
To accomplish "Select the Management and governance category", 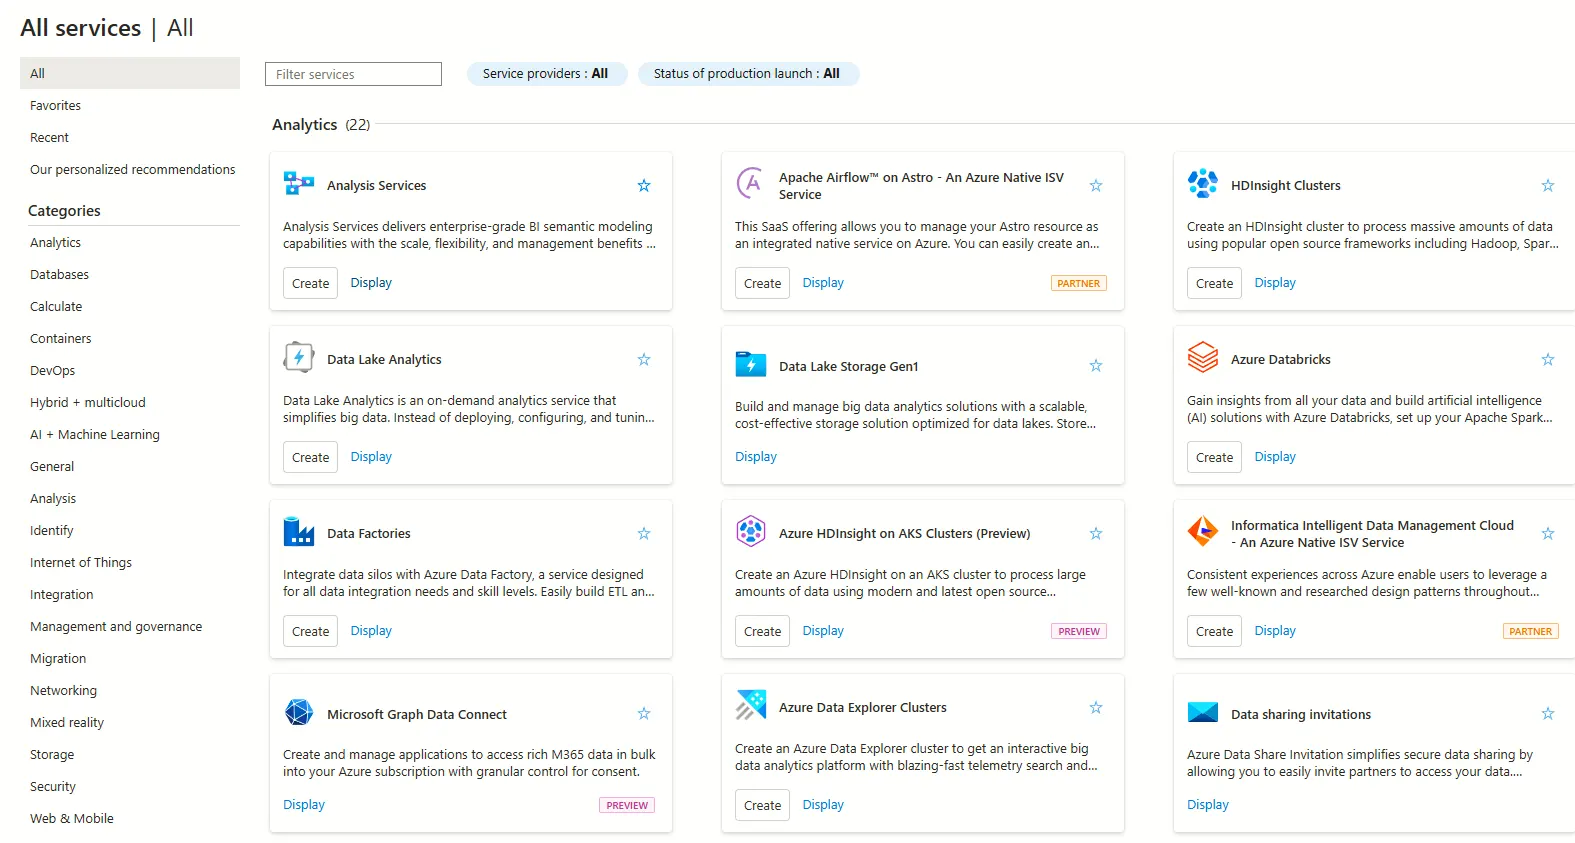I will tap(116, 626).
